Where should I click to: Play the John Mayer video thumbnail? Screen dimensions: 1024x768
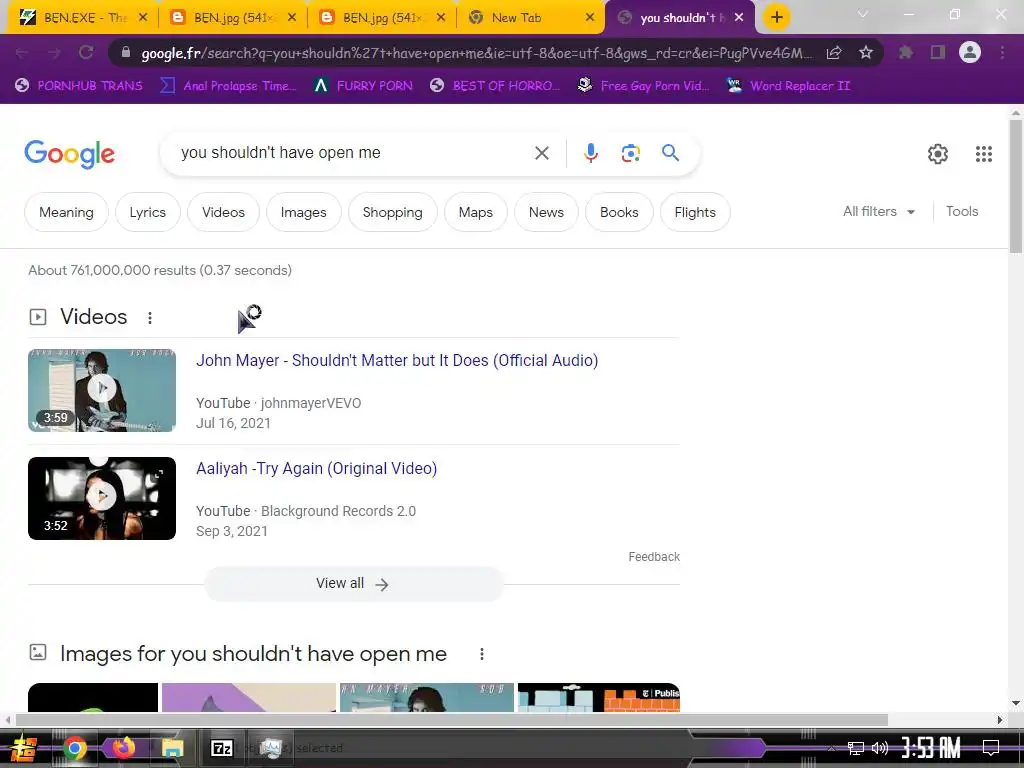pos(102,390)
